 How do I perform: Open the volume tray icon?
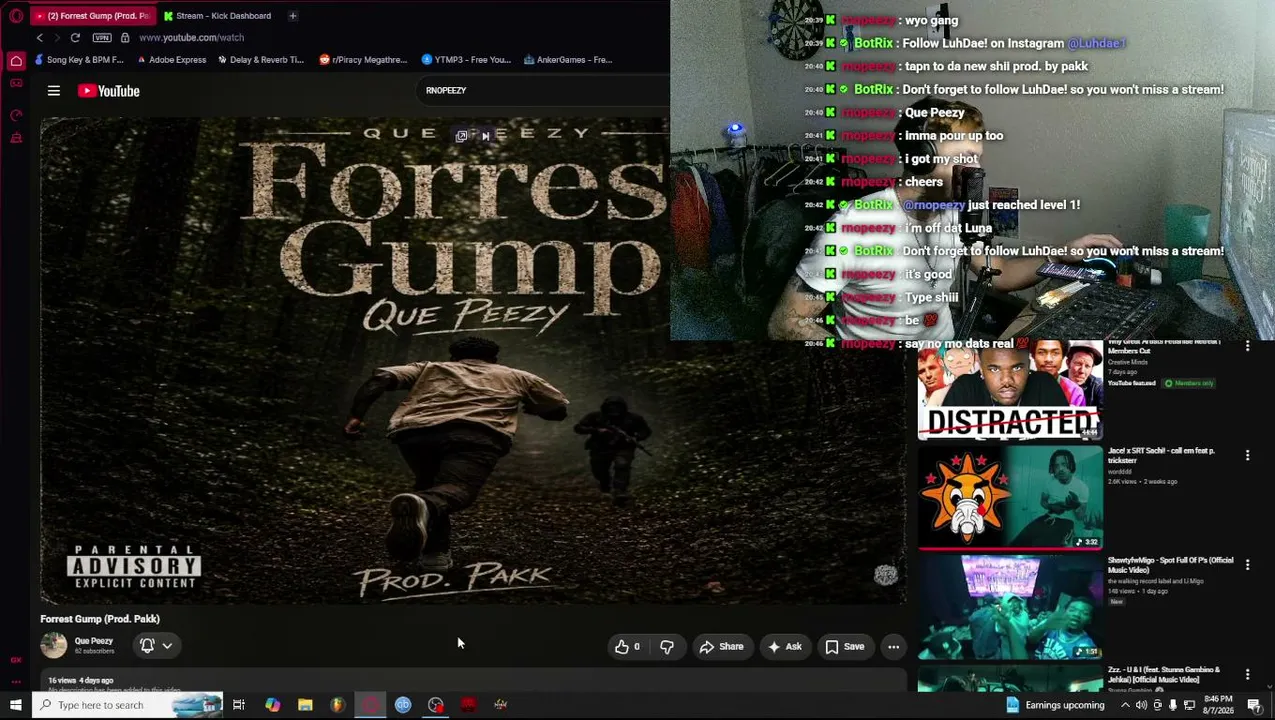point(1141,705)
